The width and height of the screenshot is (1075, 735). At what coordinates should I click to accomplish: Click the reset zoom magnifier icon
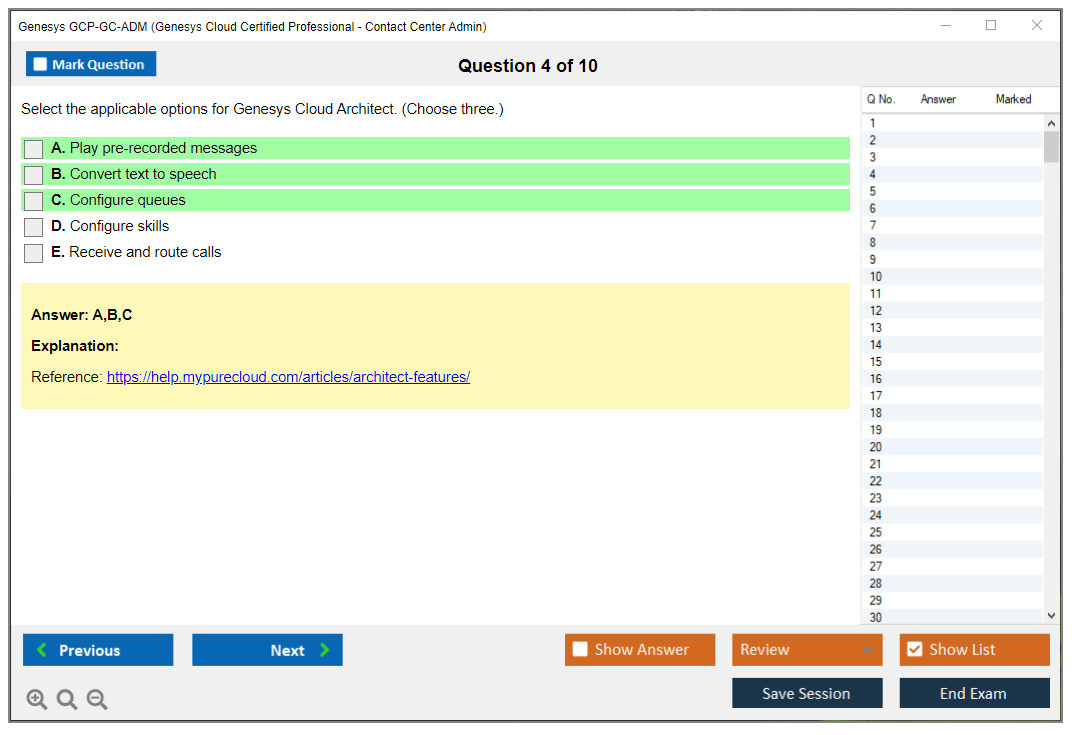pos(67,700)
